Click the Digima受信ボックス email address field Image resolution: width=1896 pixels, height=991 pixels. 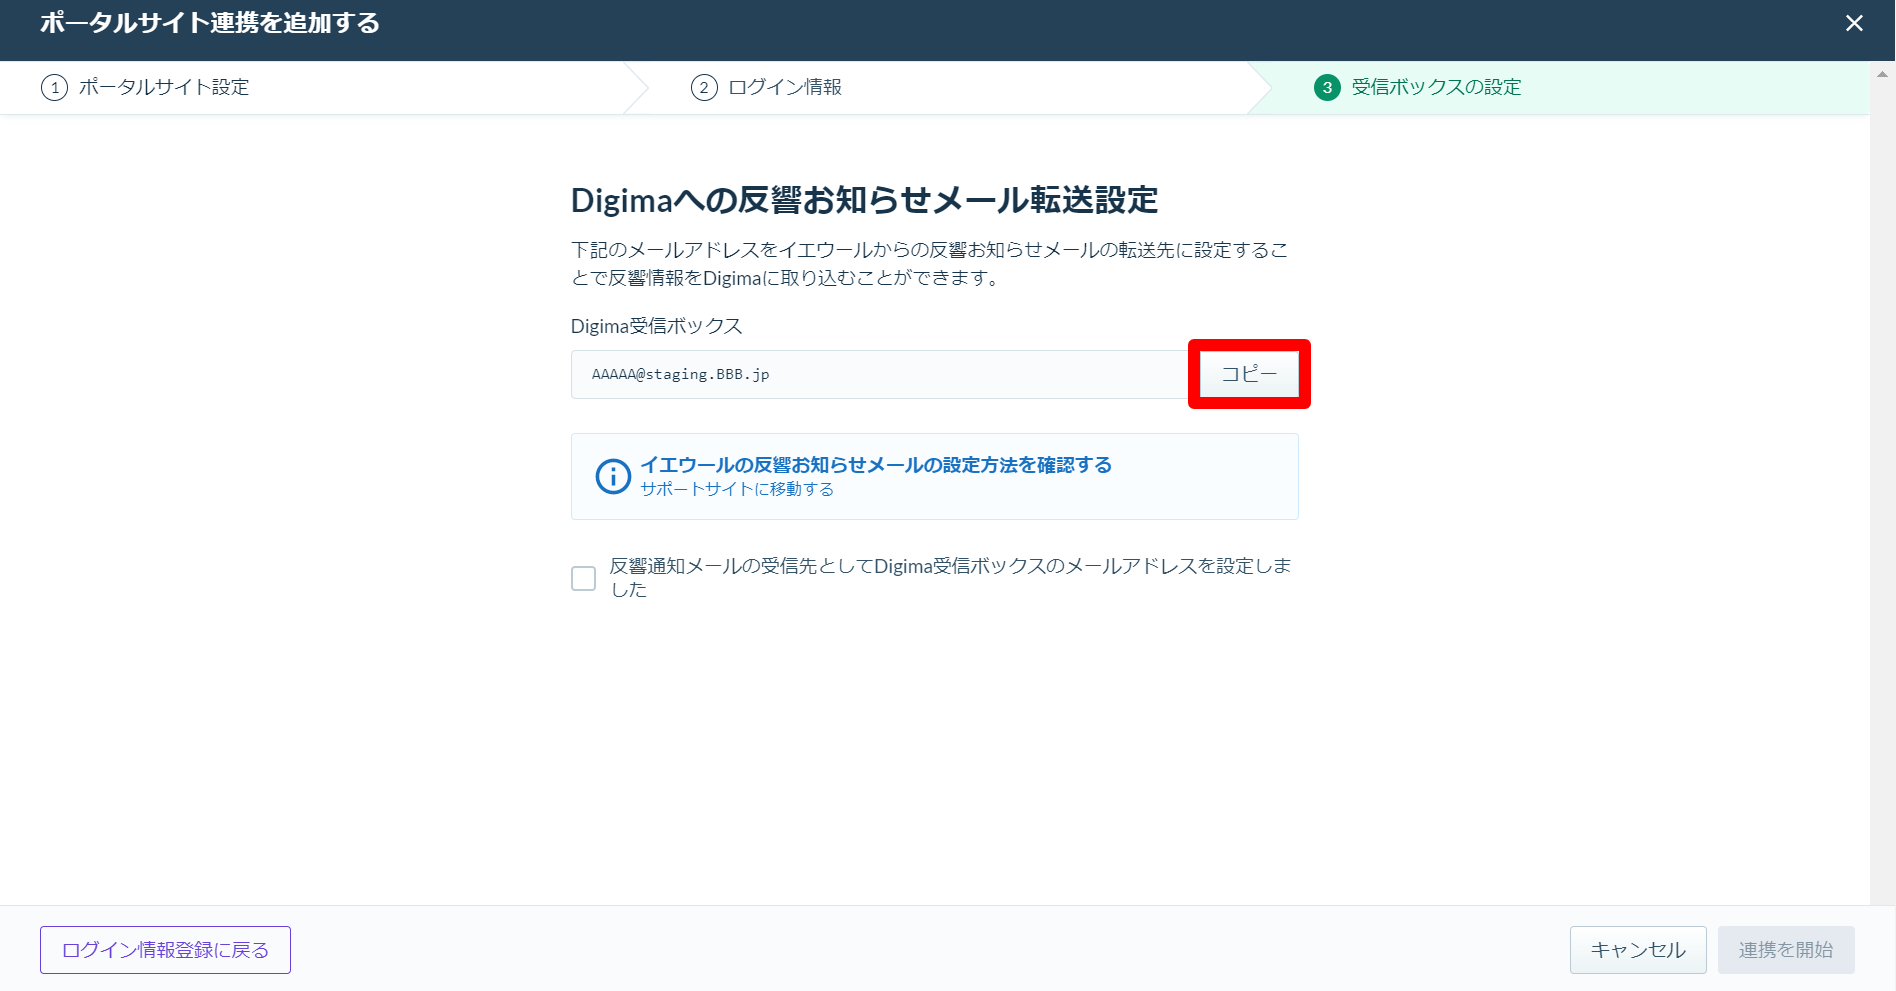click(x=885, y=374)
